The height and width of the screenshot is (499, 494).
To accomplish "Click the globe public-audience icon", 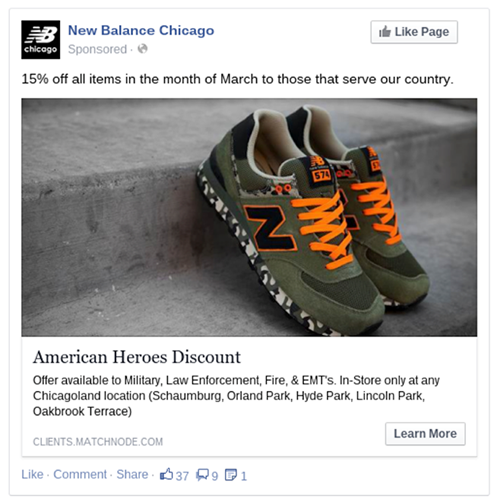I will 143,49.
